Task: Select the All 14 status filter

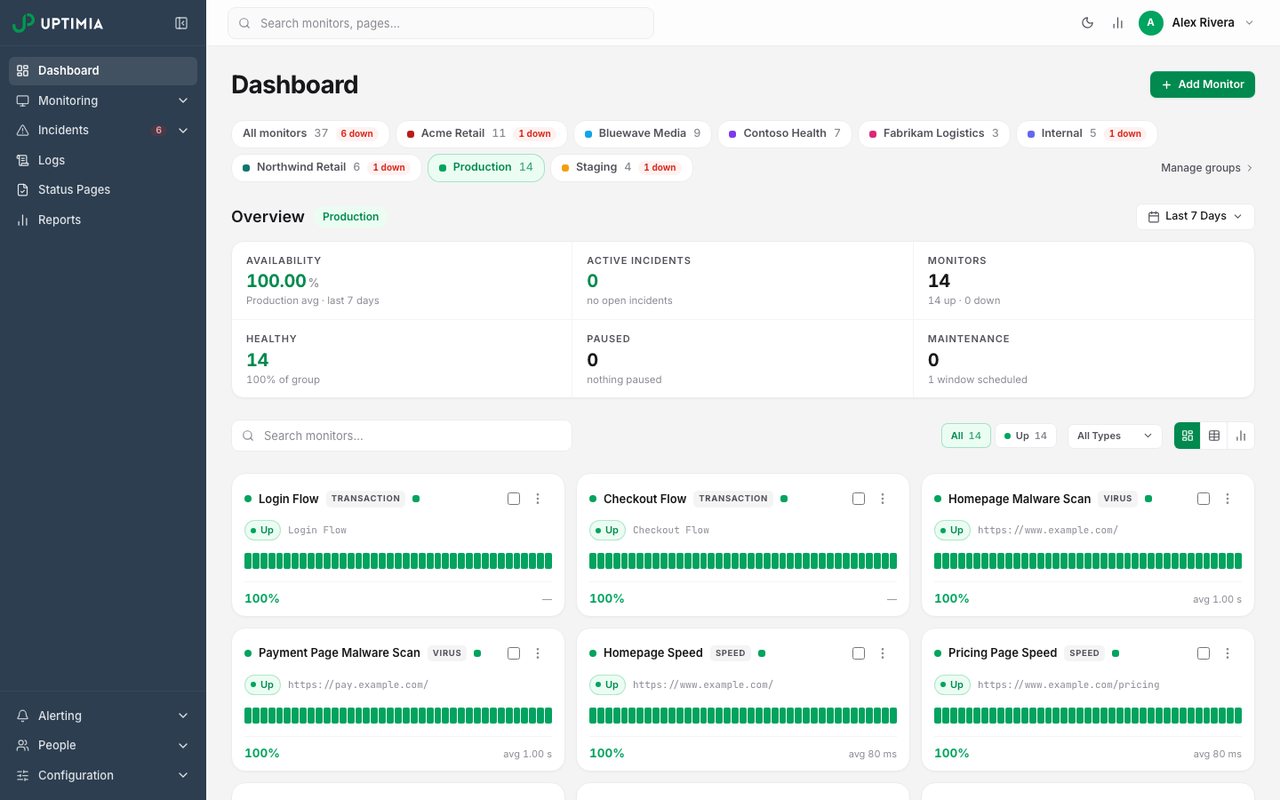Action: pos(966,436)
